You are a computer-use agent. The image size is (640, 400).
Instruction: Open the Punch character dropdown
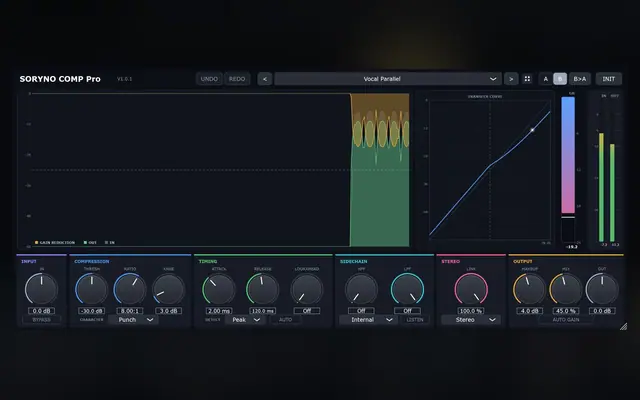pyautogui.click(x=133, y=320)
